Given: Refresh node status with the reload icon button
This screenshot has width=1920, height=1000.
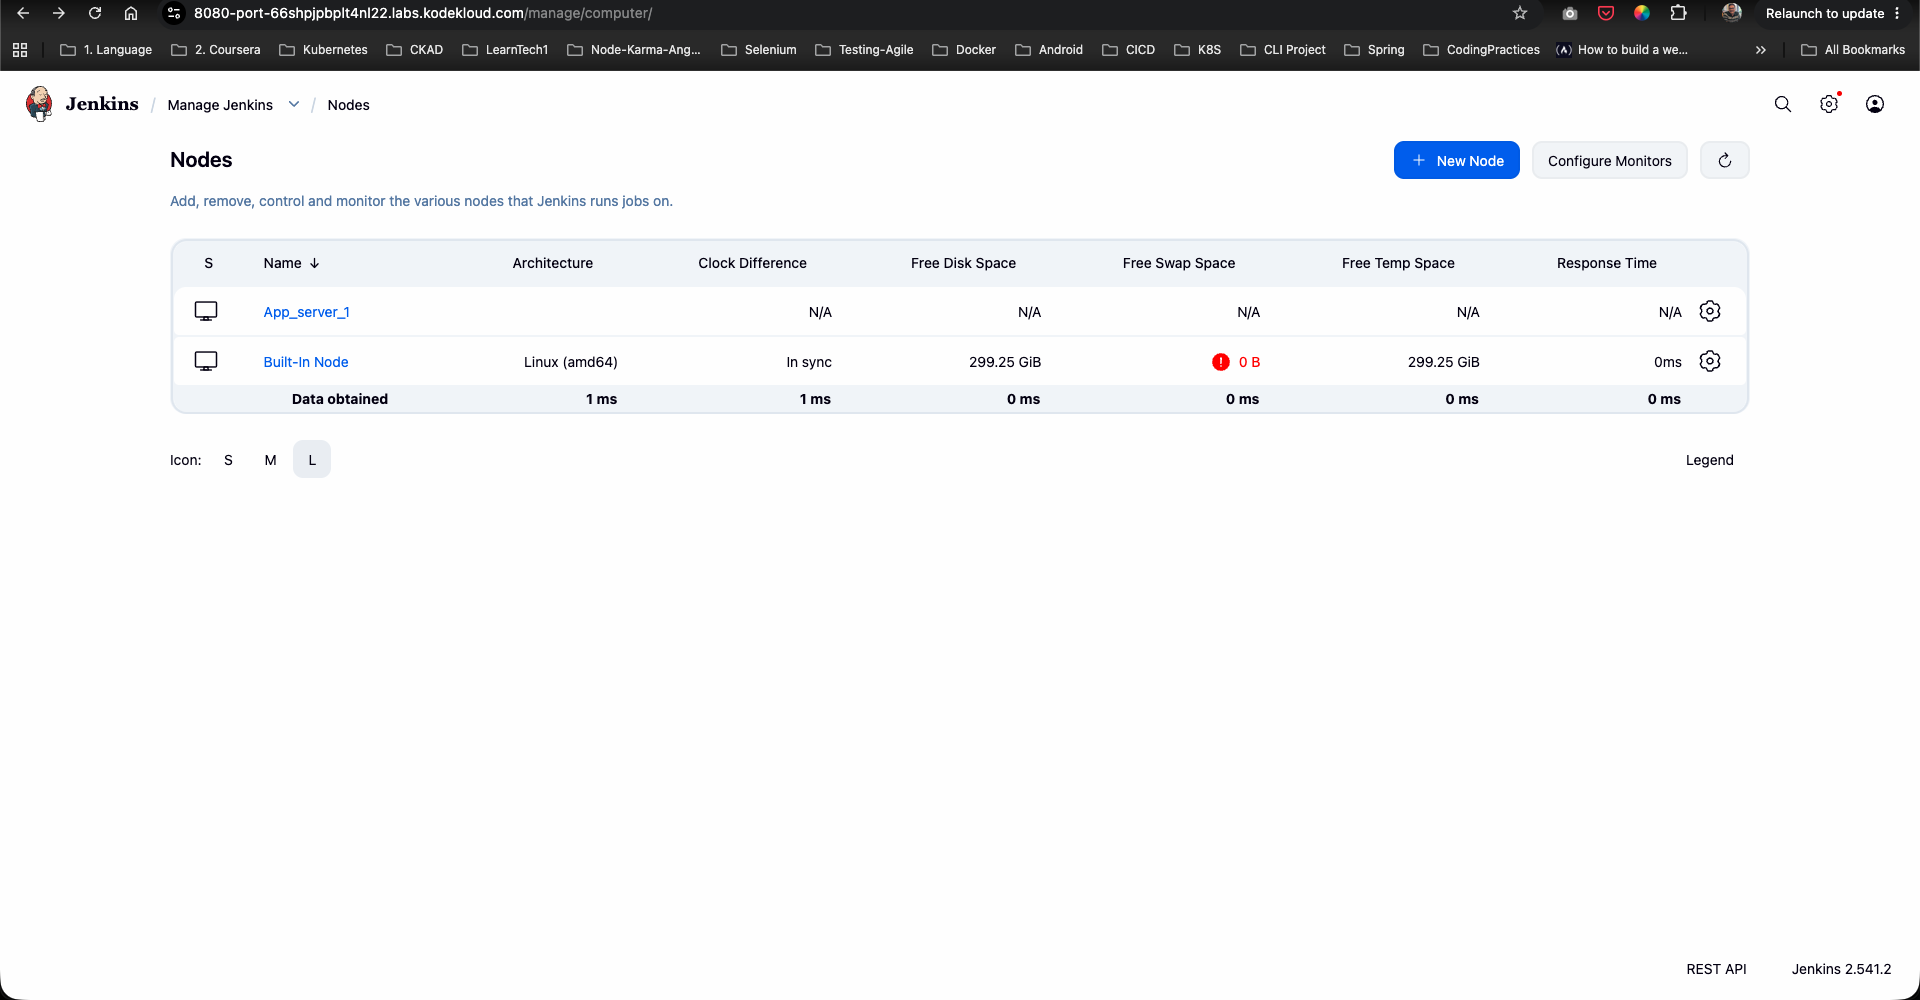Looking at the screenshot, I should coord(1725,160).
